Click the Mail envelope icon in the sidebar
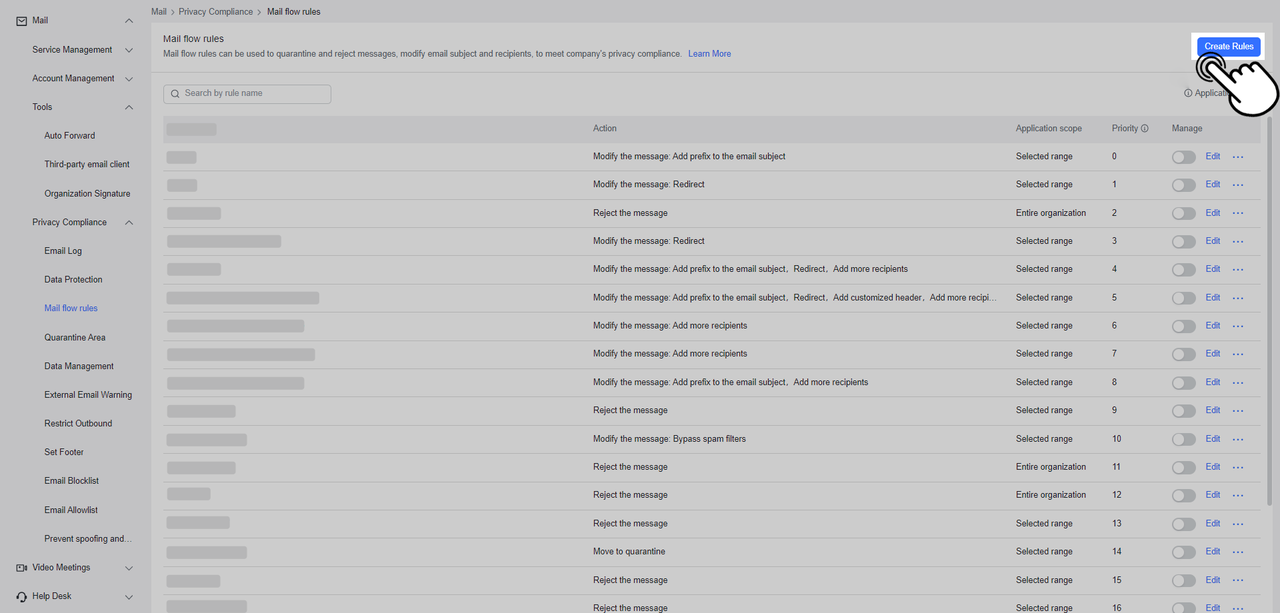Viewport: 1280px width, 613px height. (22, 20)
